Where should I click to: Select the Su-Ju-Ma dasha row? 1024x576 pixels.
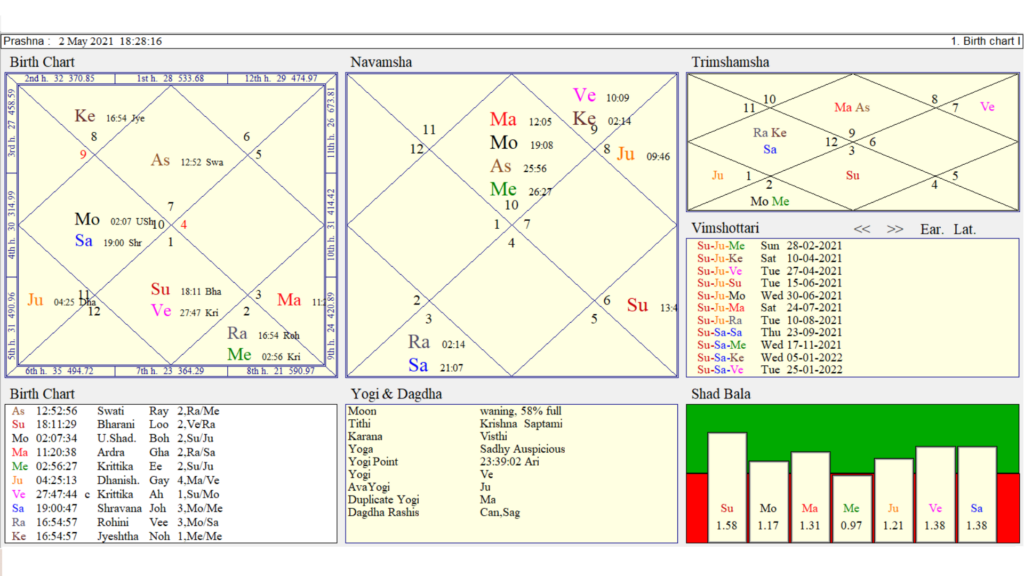tap(769, 308)
